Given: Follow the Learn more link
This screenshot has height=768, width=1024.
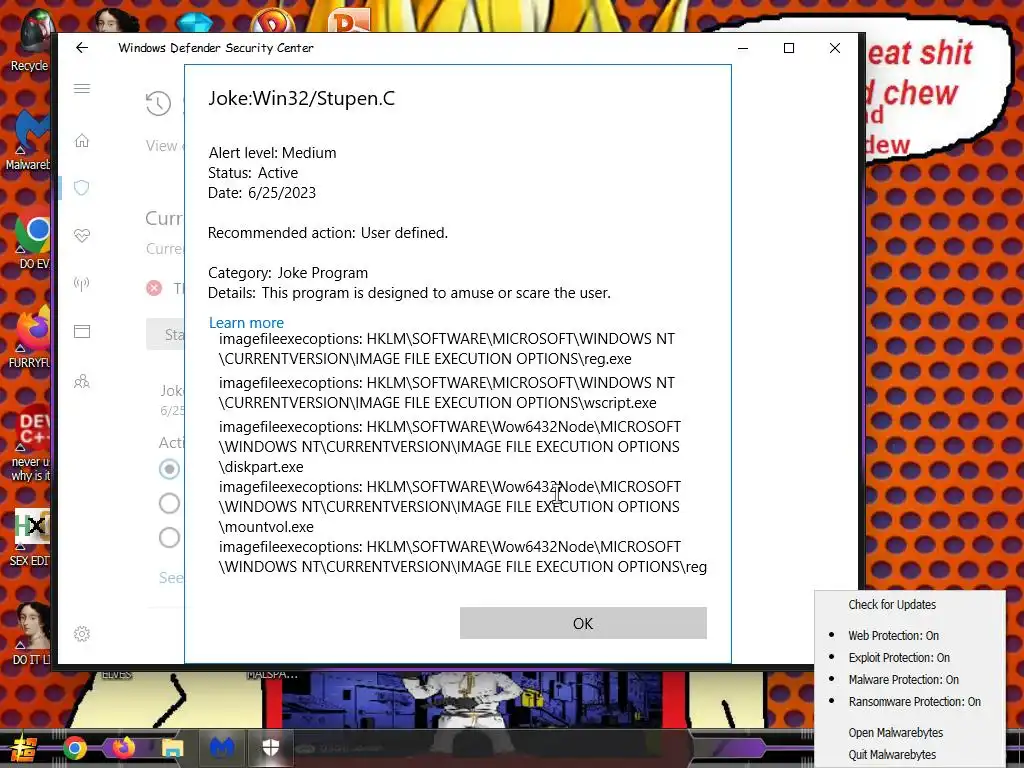Looking at the screenshot, I should (x=246, y=323).
